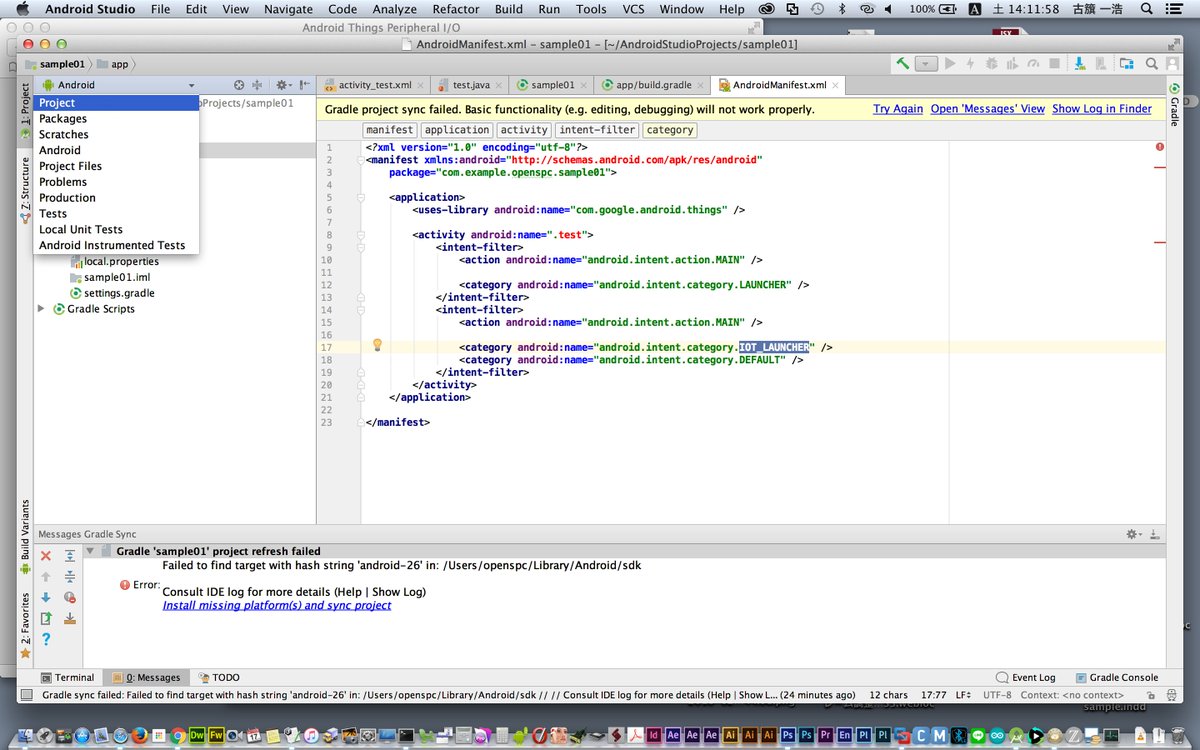Select Packages in the view list
The image size is (1200, 750).
tap(116, 119)
